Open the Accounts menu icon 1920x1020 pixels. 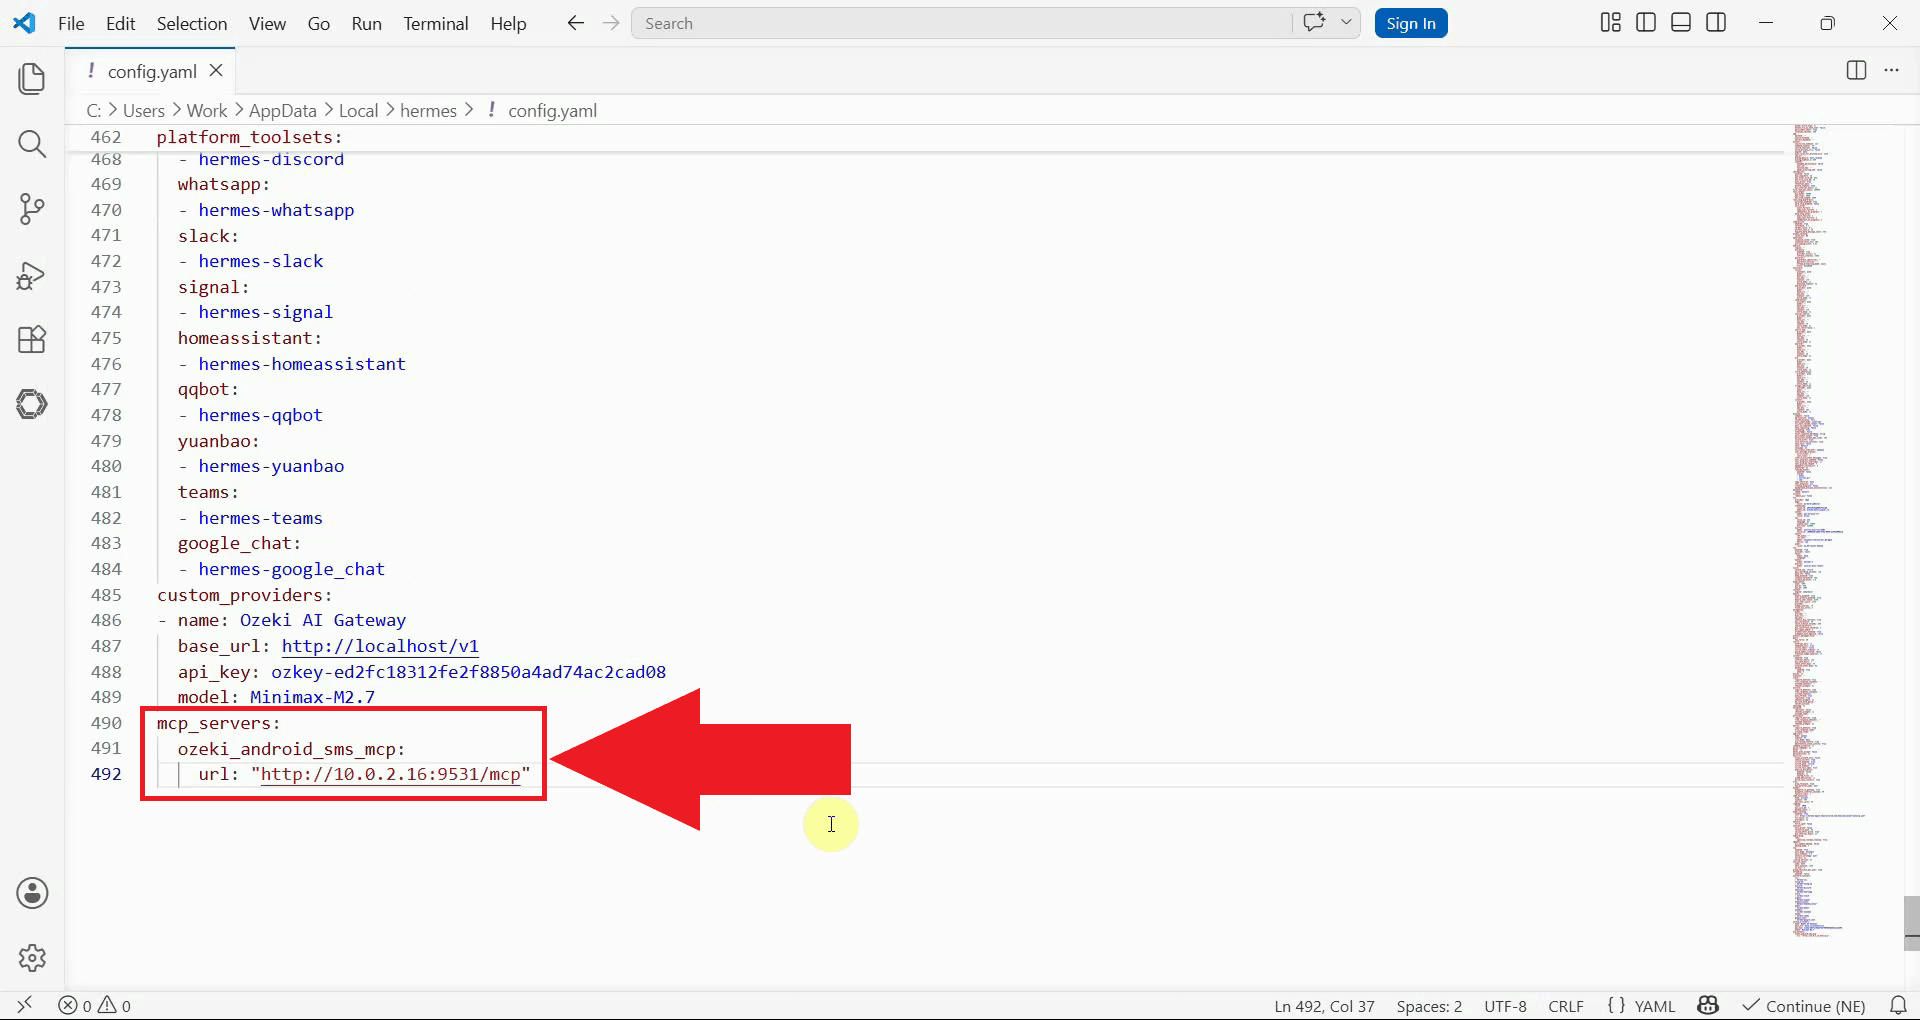pyautogui.click(x=32, y=893)
